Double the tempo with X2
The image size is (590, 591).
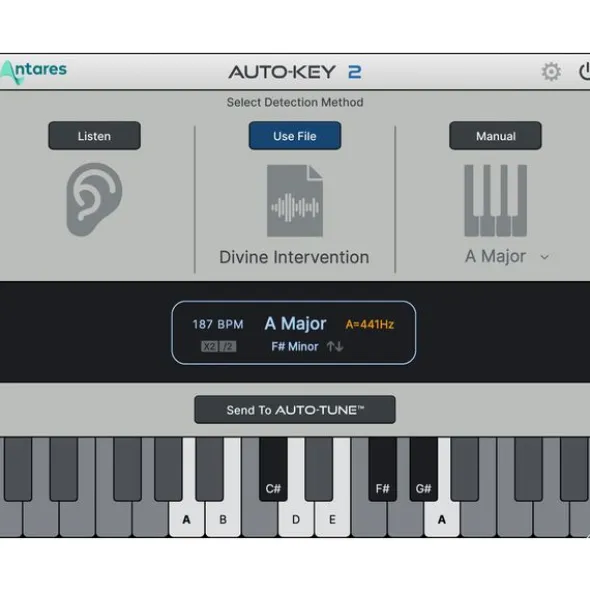coord(210,346)
